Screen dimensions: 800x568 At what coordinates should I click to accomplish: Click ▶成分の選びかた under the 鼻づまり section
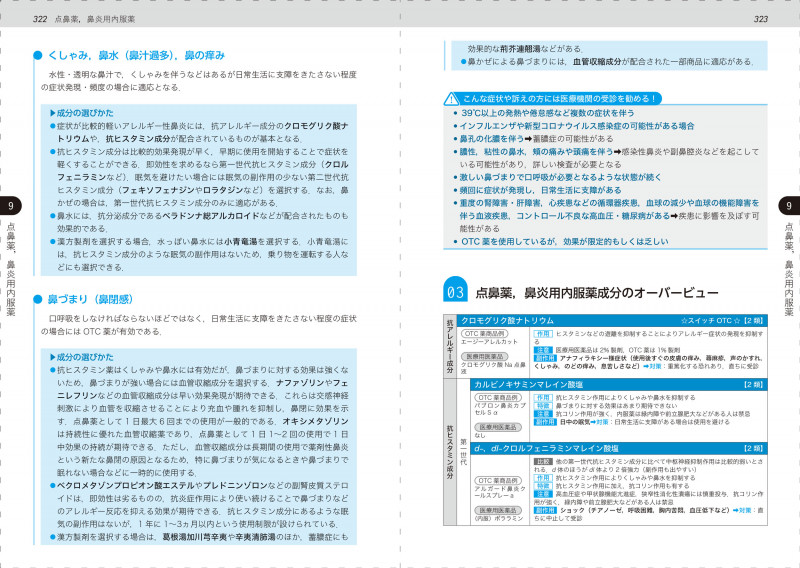[x=82, y=357]
